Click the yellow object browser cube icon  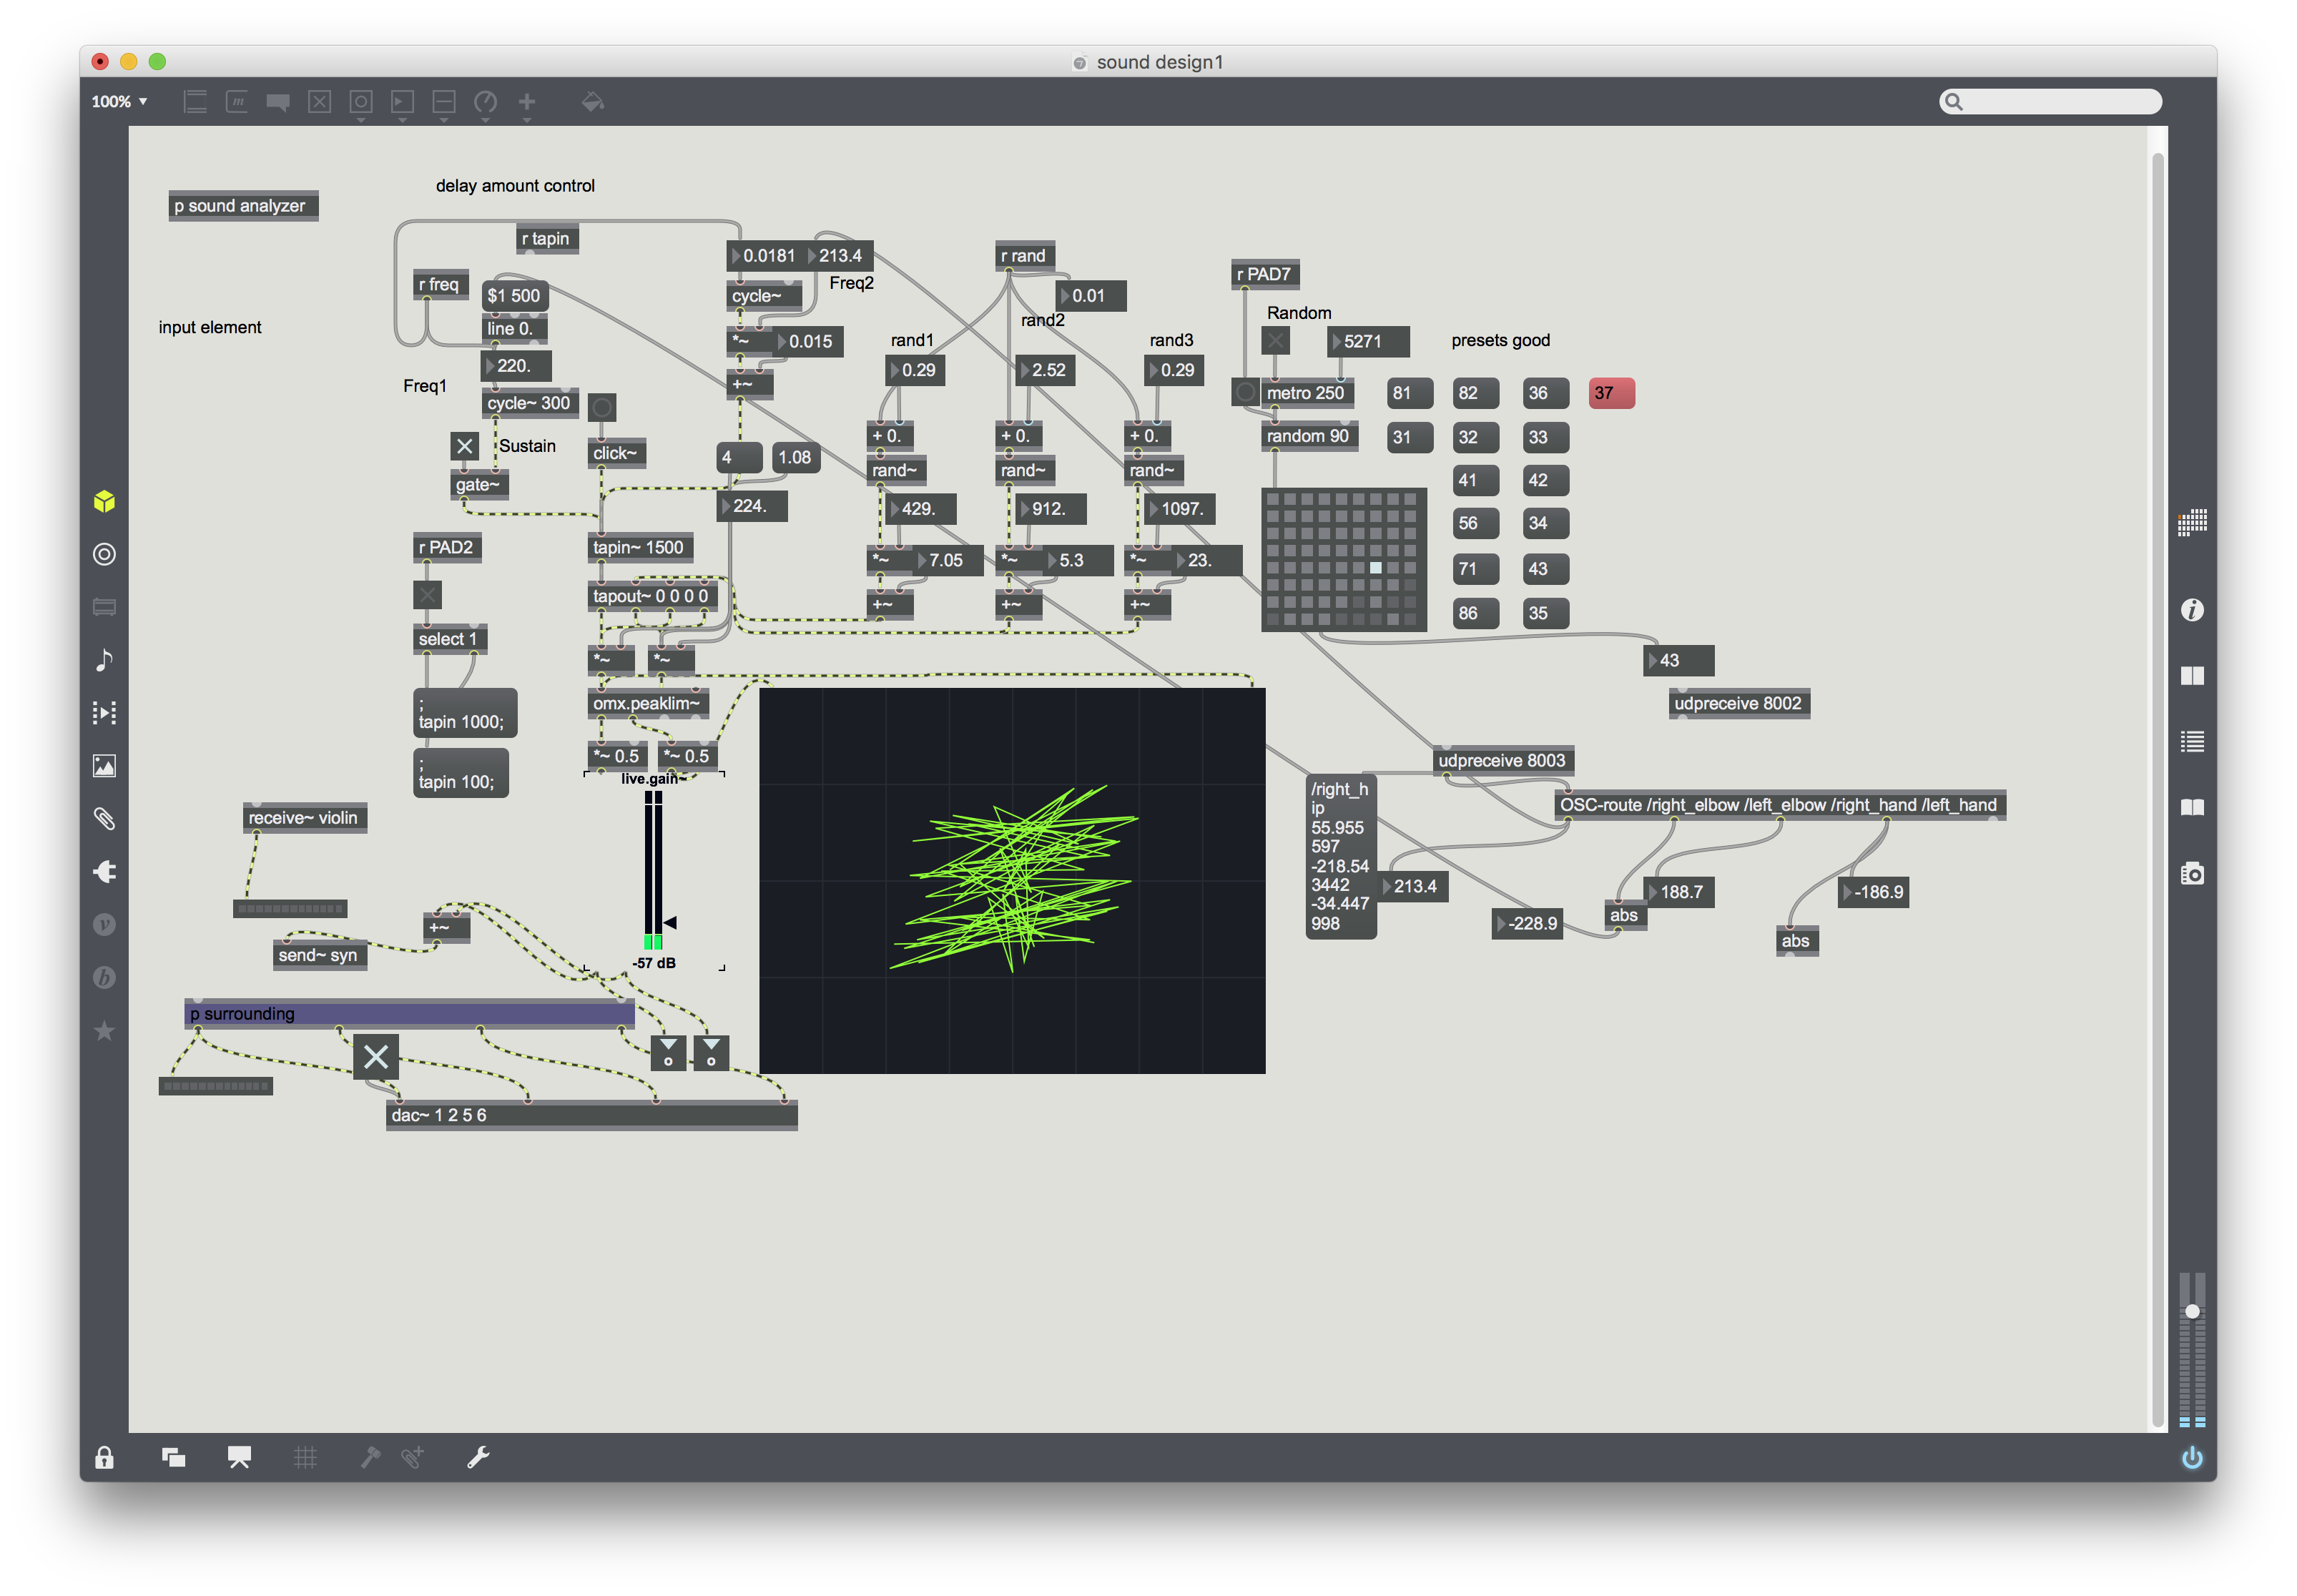coord(104,501)
